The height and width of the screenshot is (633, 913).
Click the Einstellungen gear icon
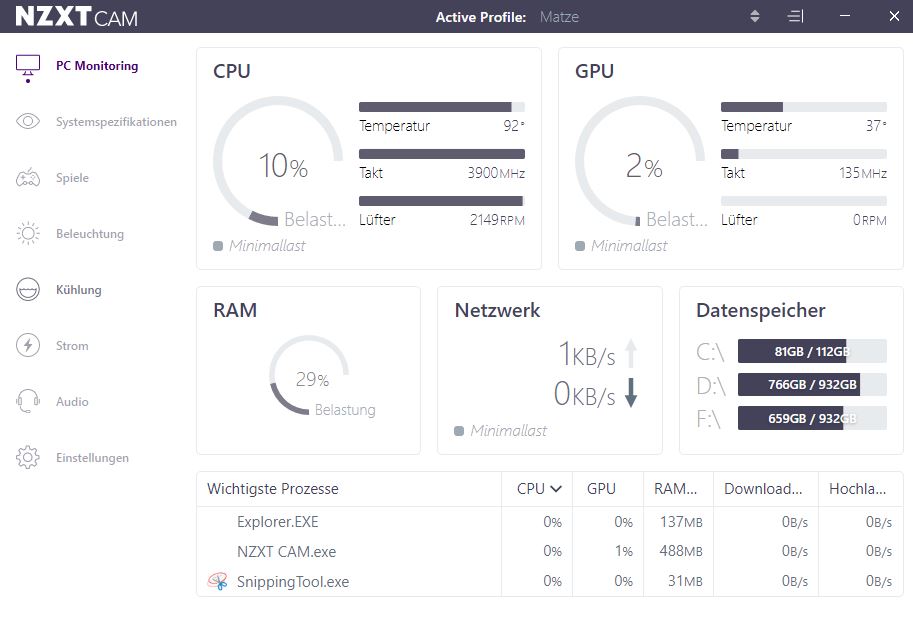tap(27, 458)
